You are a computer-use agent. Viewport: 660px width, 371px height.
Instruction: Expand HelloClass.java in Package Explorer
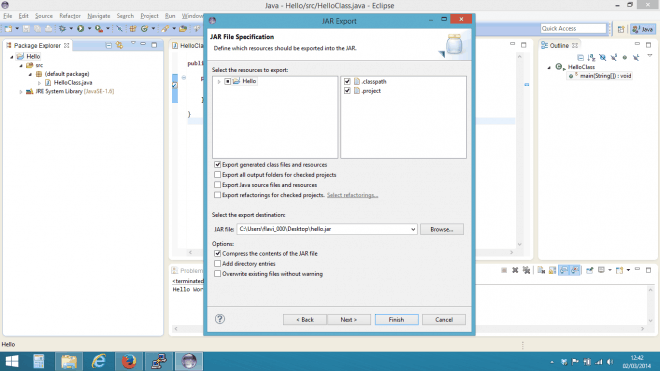[x=40, y=83]
